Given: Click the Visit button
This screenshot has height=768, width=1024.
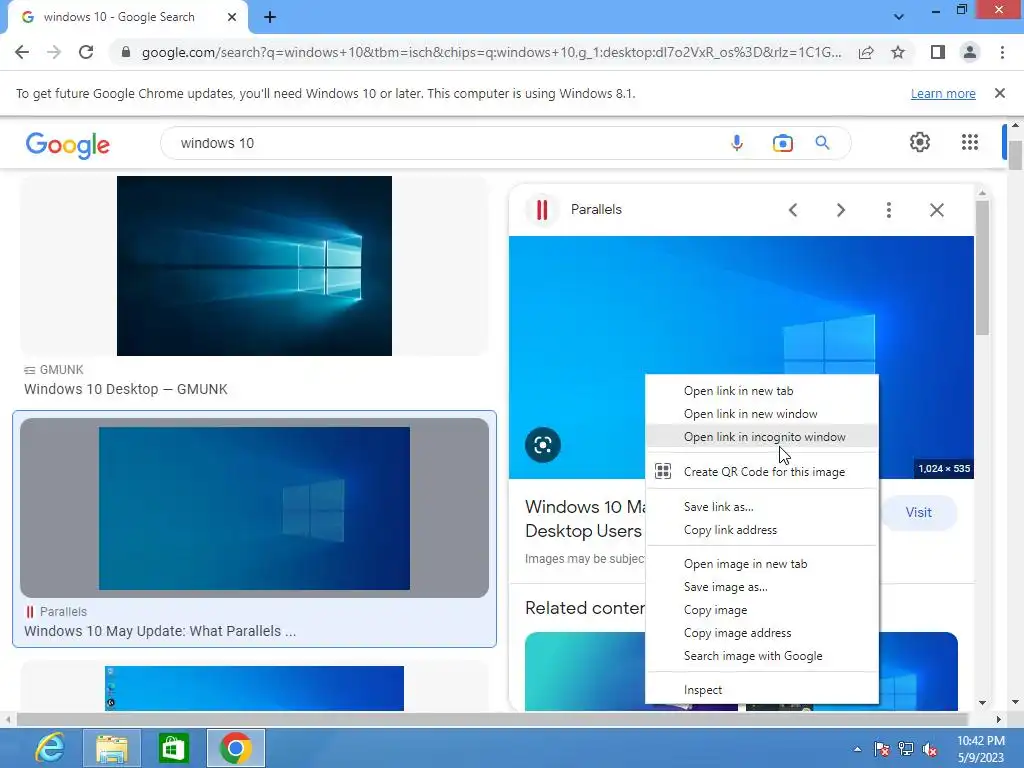Looking at the screenshot, I should 918,513.
